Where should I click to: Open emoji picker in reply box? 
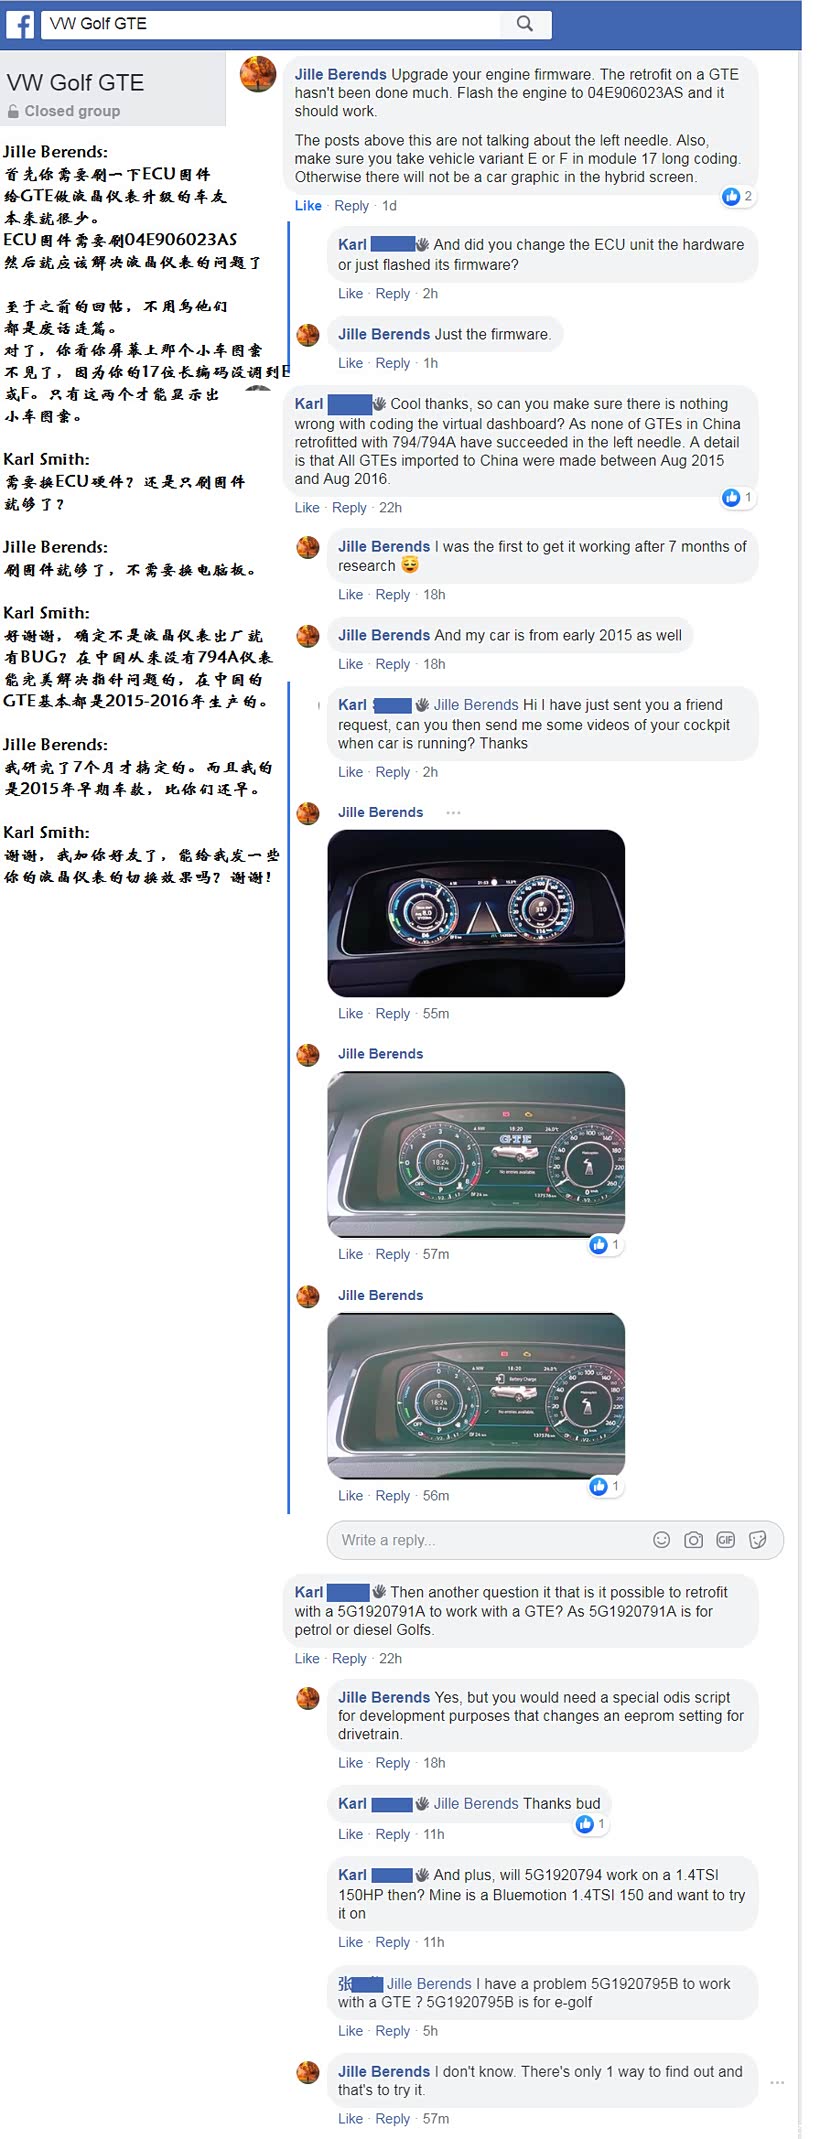click(661, 1540)
